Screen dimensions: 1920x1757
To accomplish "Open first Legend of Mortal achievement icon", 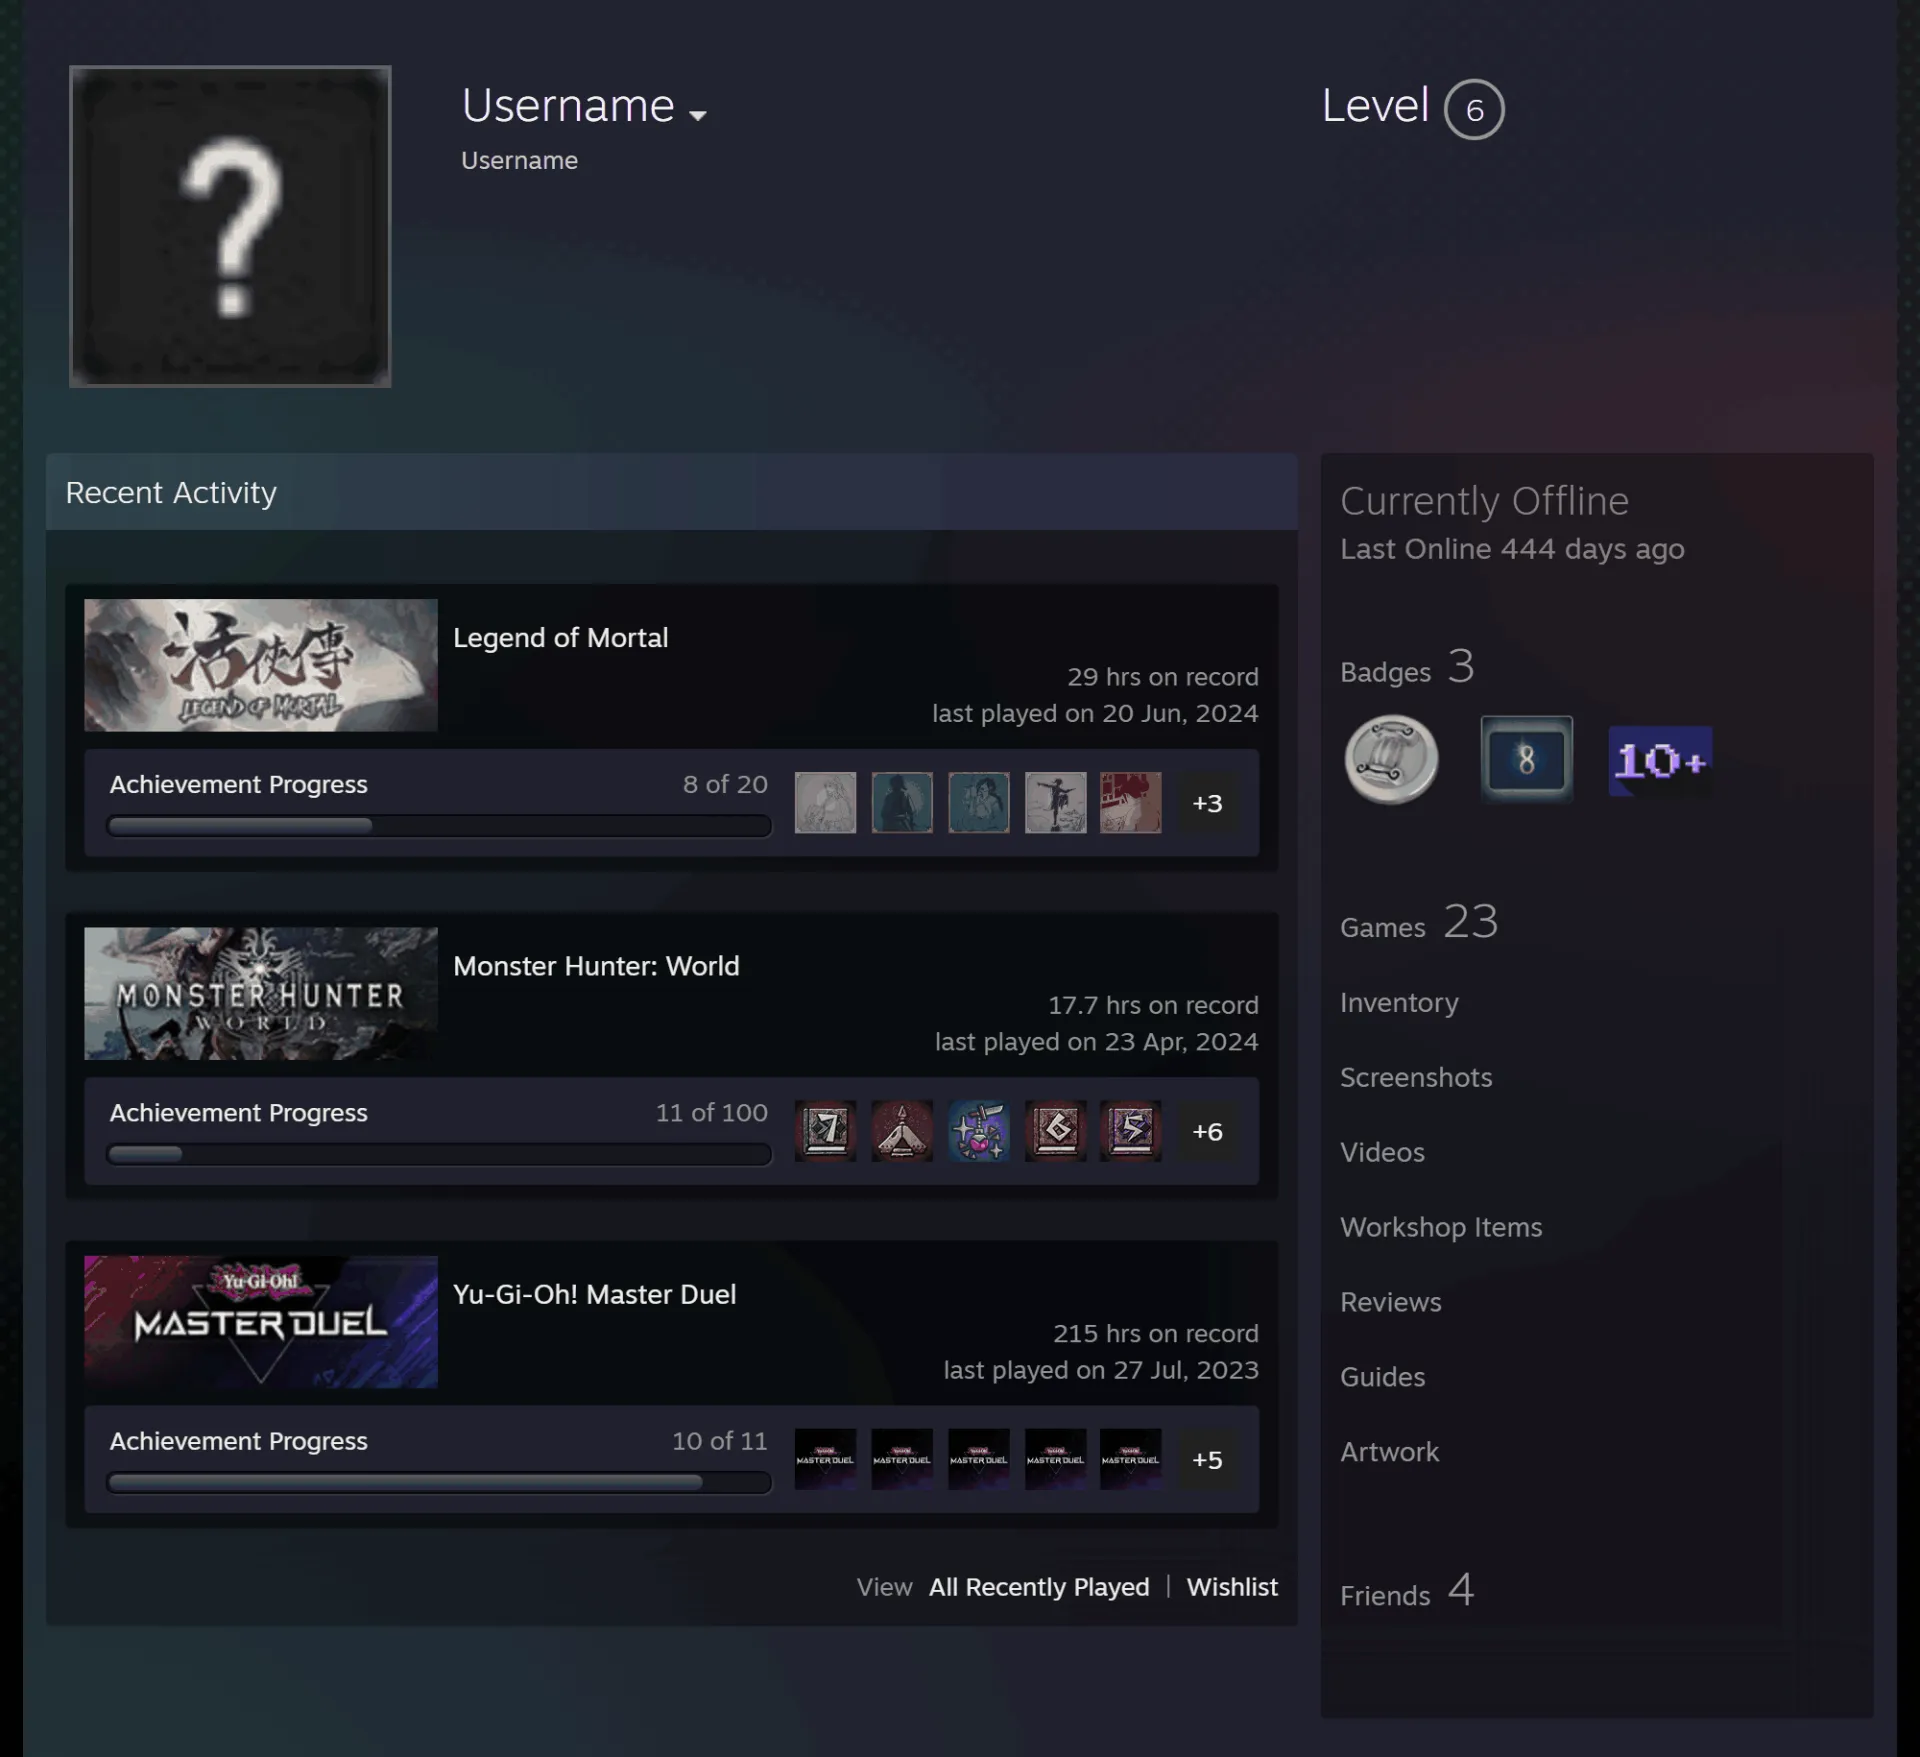I will [x=825, y=802].
